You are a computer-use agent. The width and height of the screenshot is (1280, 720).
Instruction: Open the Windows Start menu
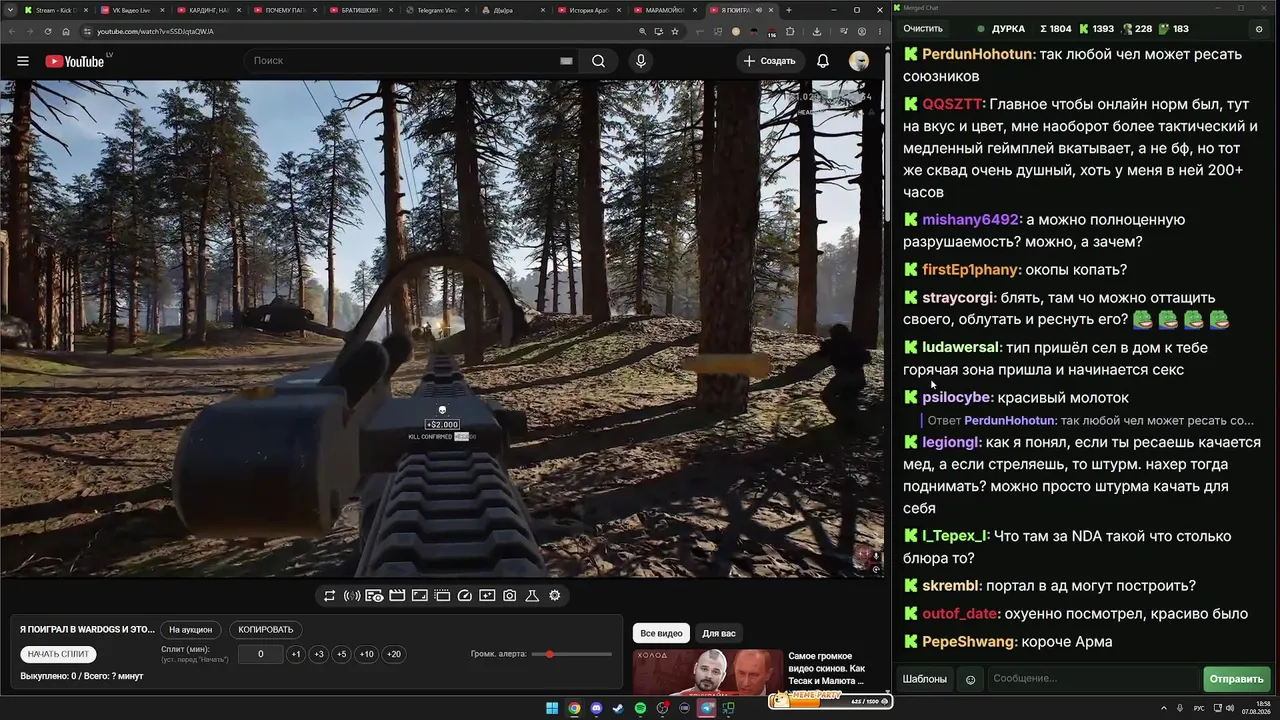tap(552, 709)
